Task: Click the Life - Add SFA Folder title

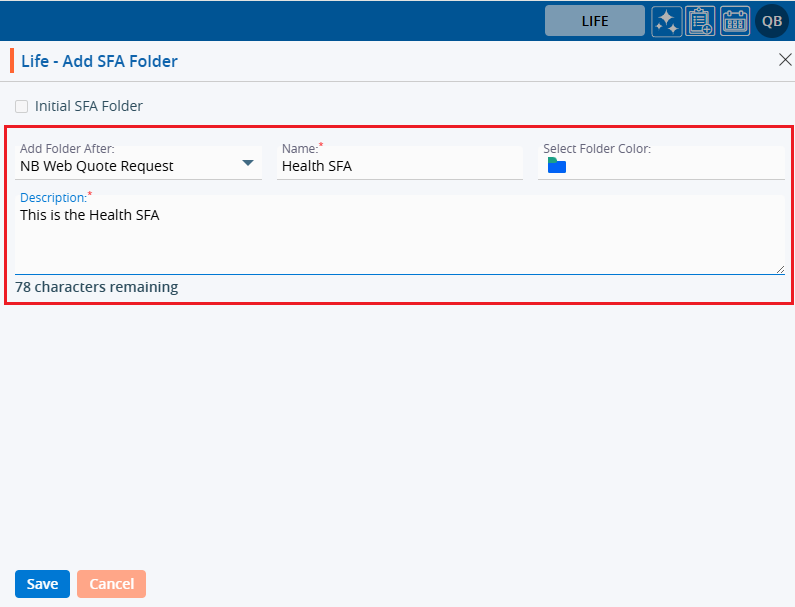Action: pyautogui.click(x=99, y=61)
